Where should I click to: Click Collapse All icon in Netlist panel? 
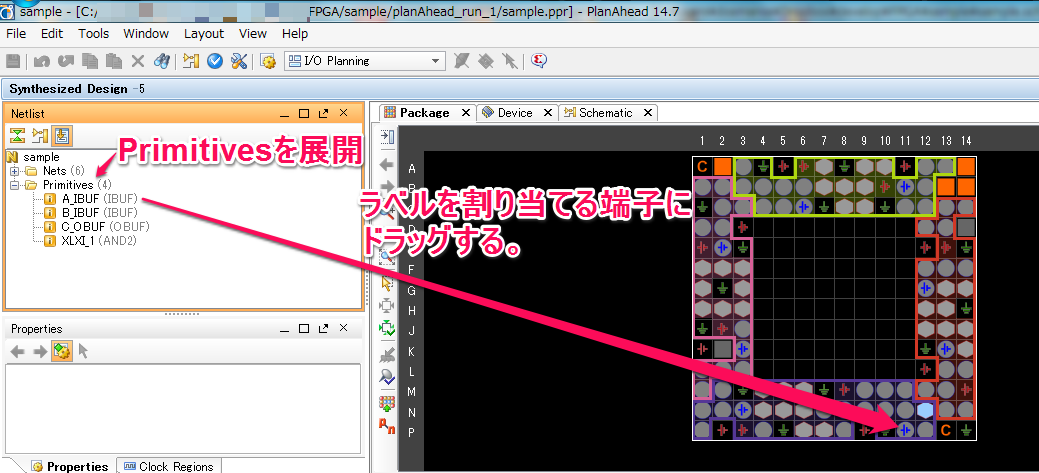tap(17, 136)
